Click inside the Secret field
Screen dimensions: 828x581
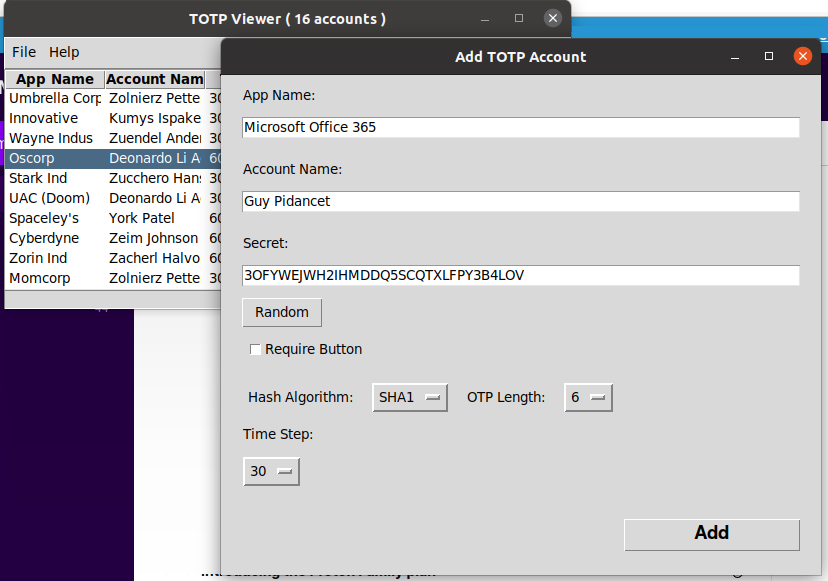[x=520, y=275]
